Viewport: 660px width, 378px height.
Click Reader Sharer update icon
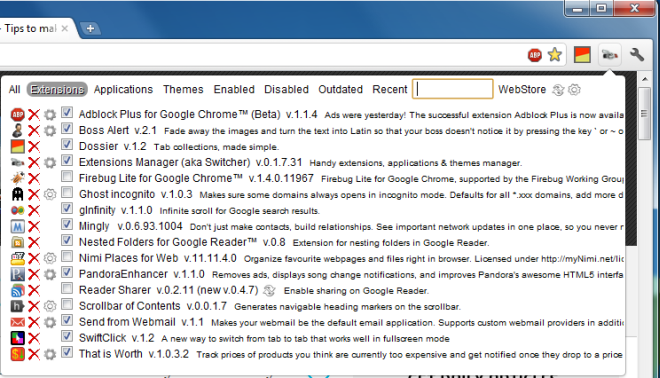269,290
